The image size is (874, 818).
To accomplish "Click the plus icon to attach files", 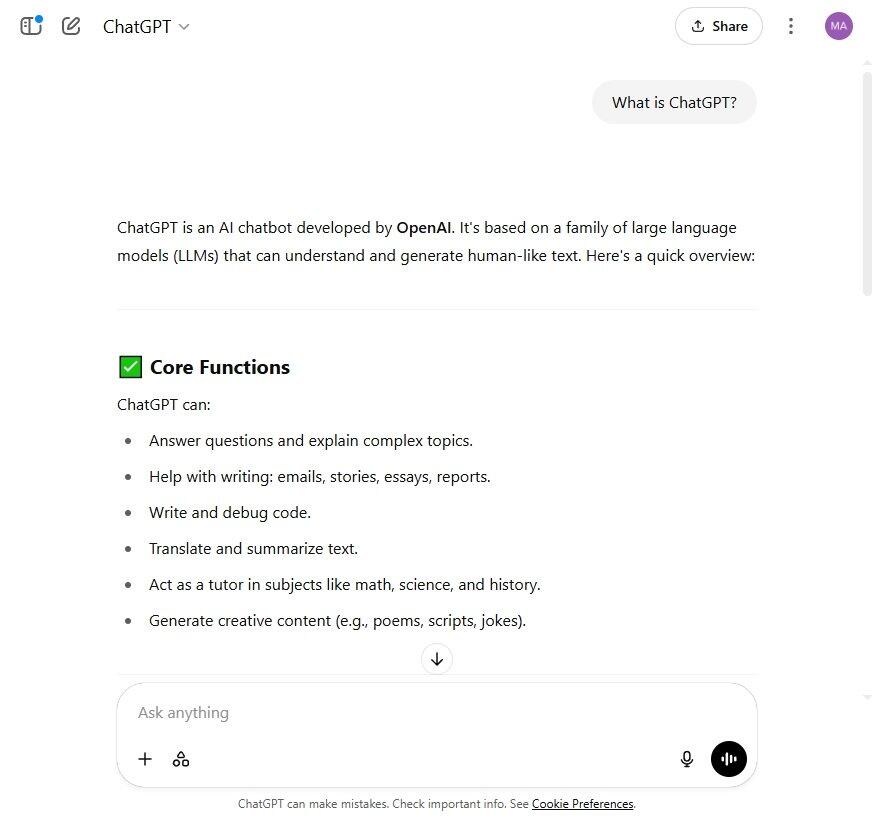I will [145, 759].
